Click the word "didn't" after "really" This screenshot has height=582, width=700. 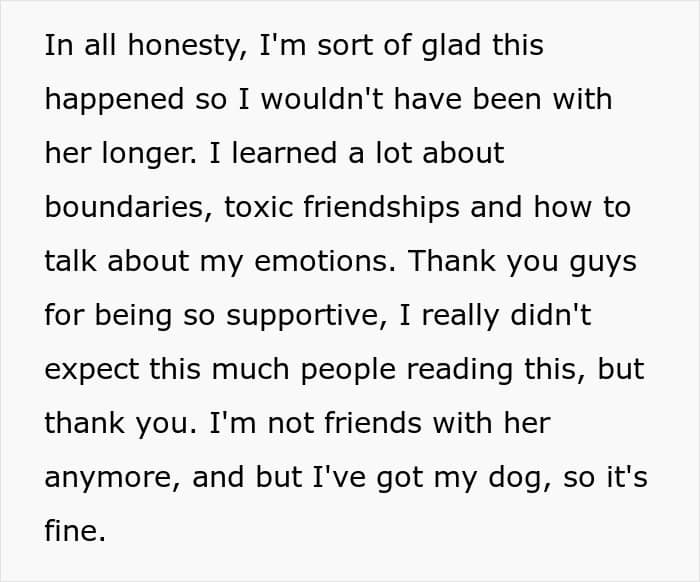(550, 316)
